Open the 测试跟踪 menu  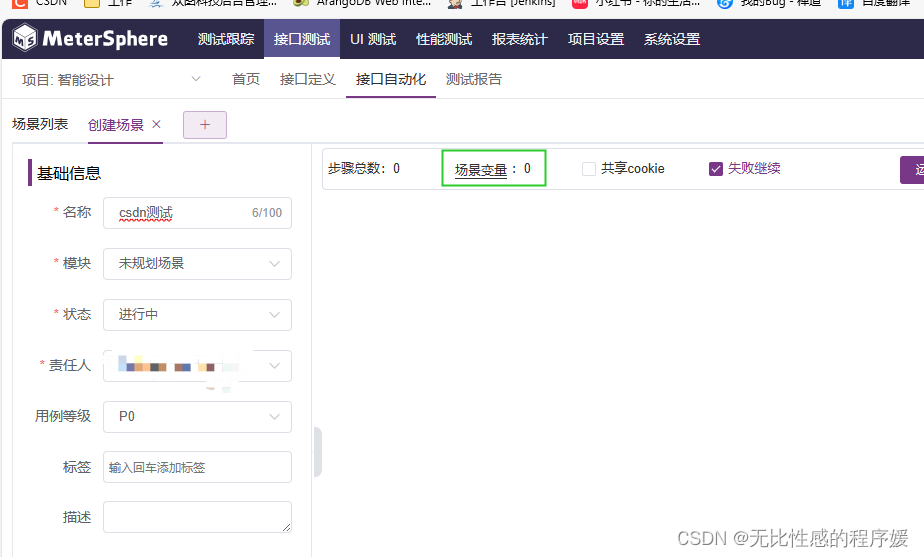coord(226,39)
